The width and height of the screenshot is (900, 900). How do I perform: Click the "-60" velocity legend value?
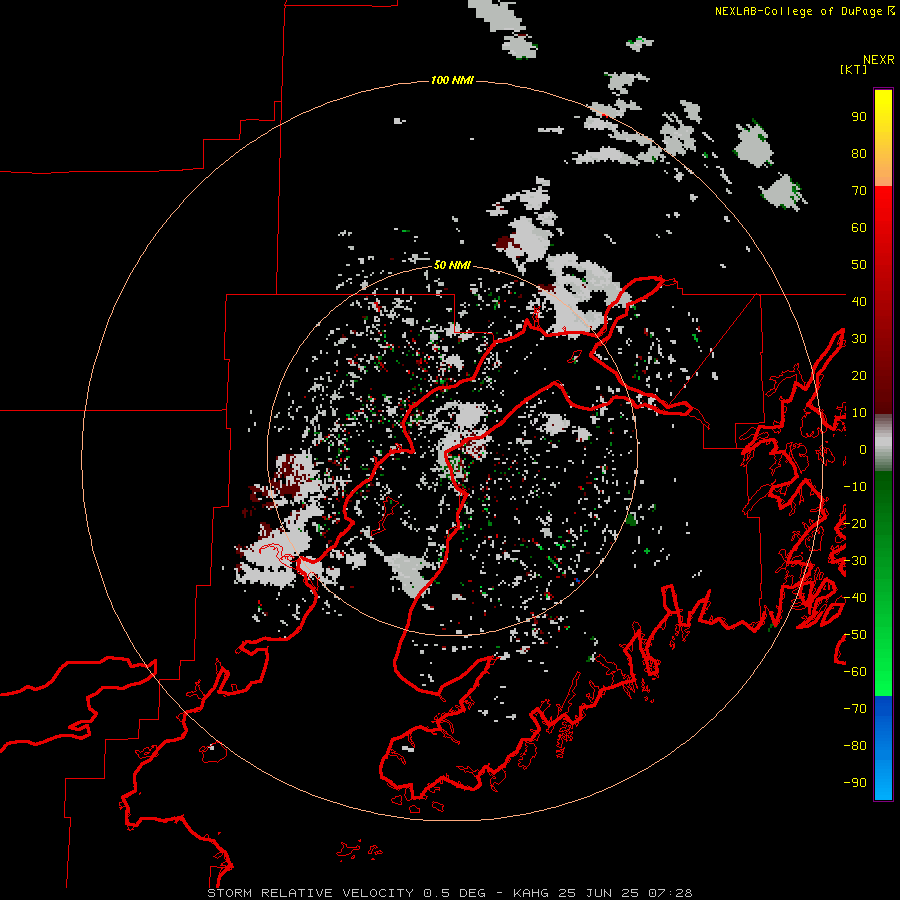click(x=855, y=672)
